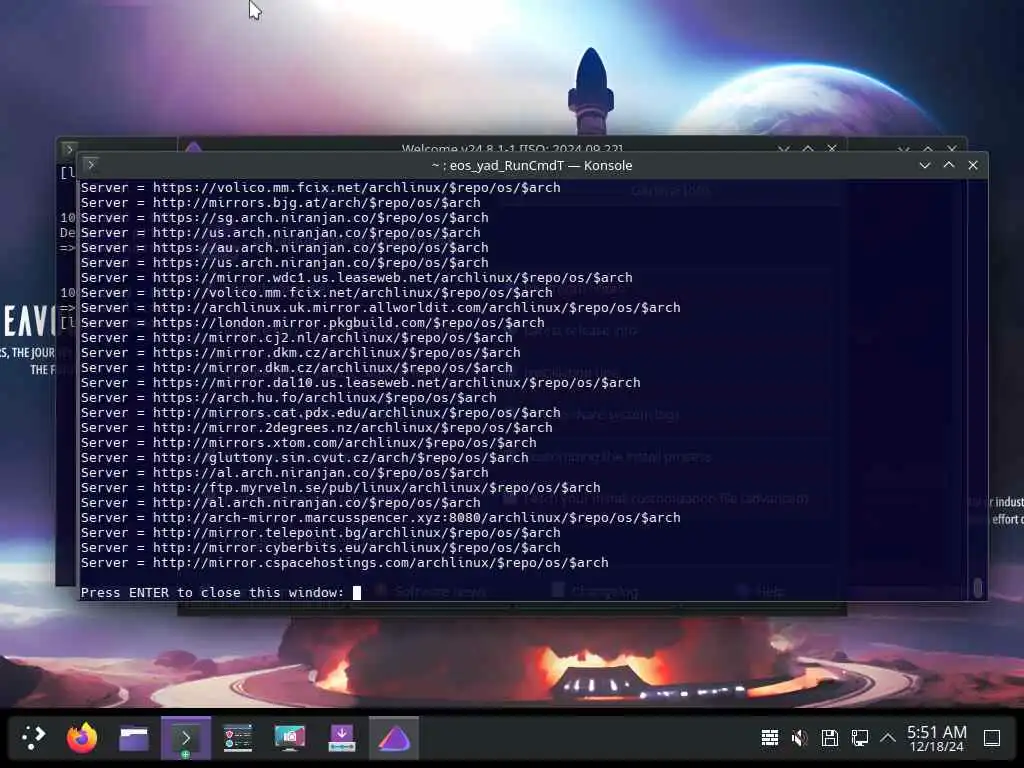
Task: Open the brick-pattern system tray icon
Action: (x=770, y=738)
